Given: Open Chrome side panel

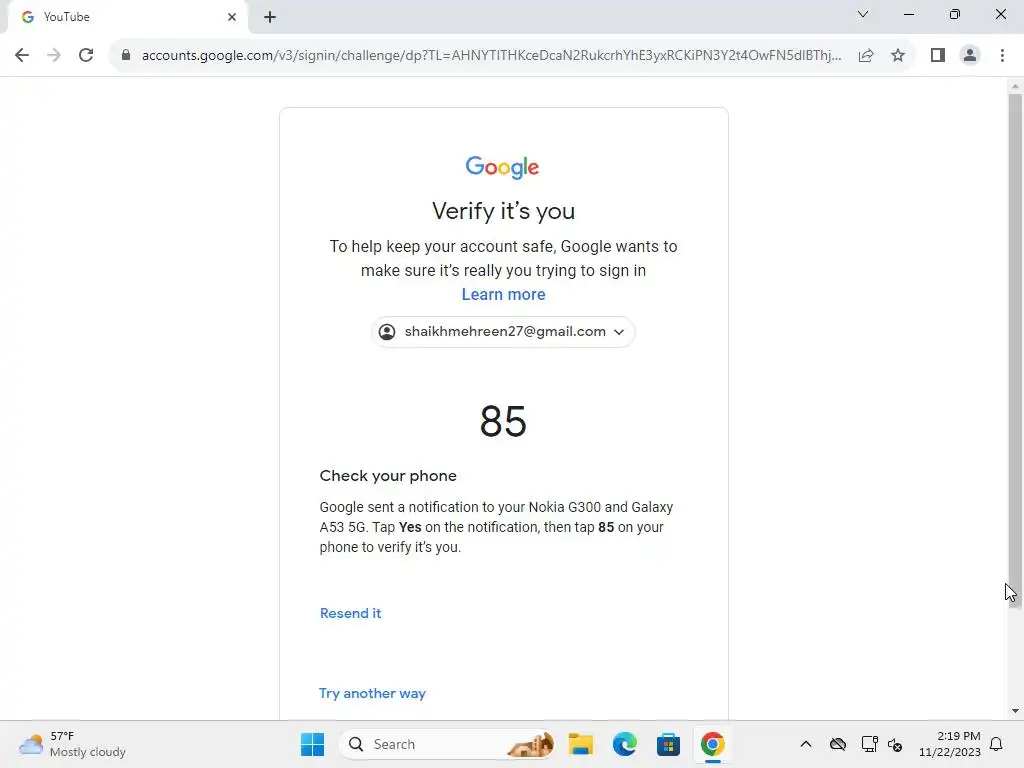Looking at the screenshot, I should (x=938, y=56).
